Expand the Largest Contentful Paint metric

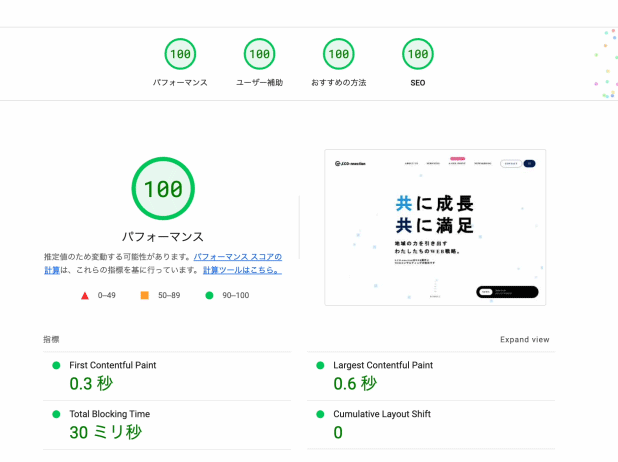coord(383,365)
